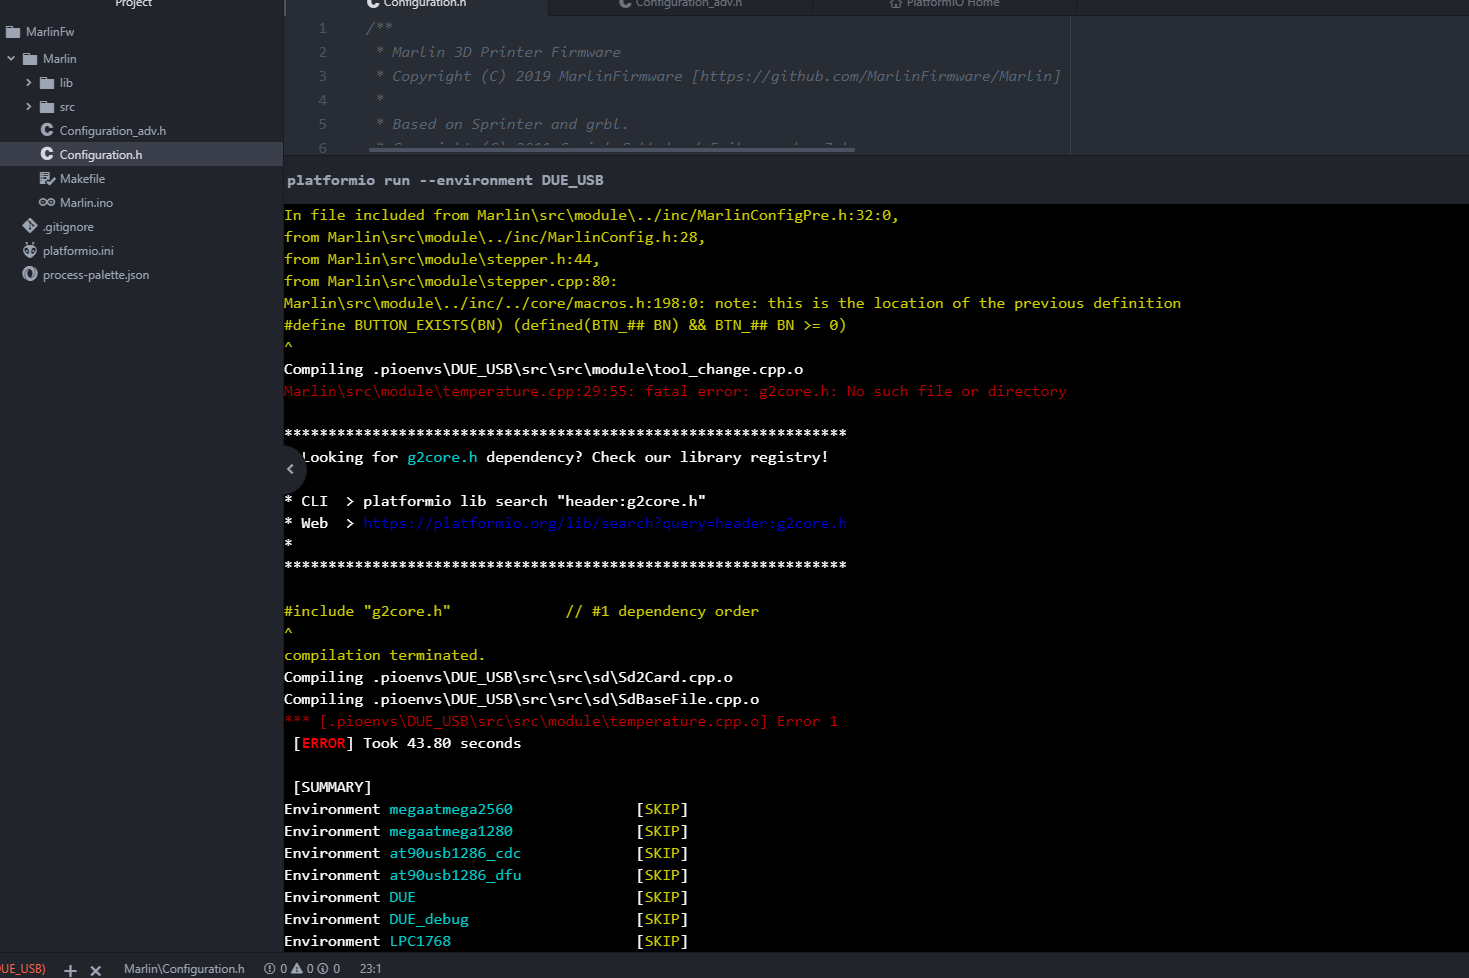Click the src folder icon
The width and height of the screenshot is (1469, 978).
point(47,107)
